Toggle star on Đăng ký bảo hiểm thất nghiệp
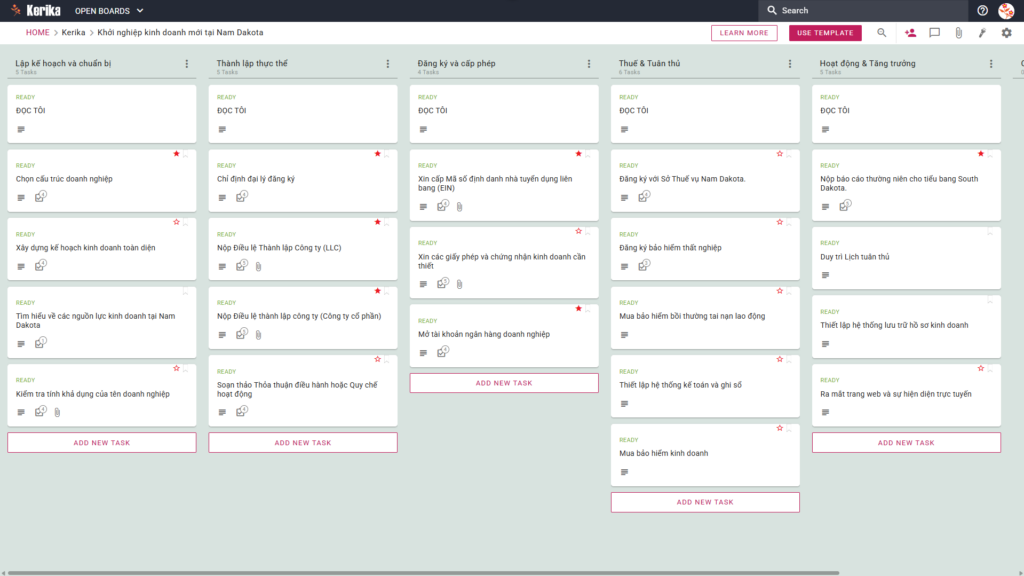This screenshot has width=1024, height=576. [x=780, y=222]
